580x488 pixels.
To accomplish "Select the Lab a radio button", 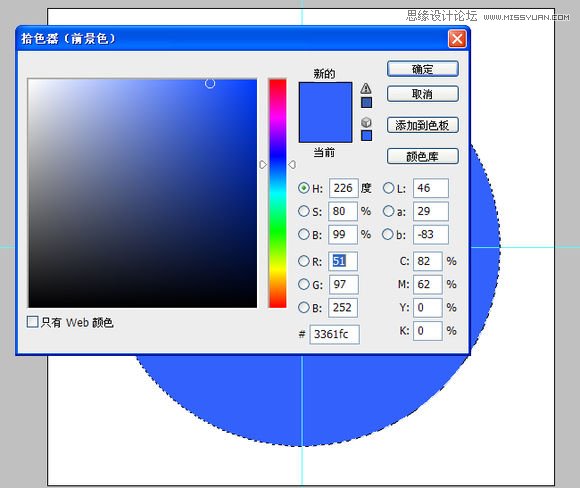I will click(x=388, y=211).
